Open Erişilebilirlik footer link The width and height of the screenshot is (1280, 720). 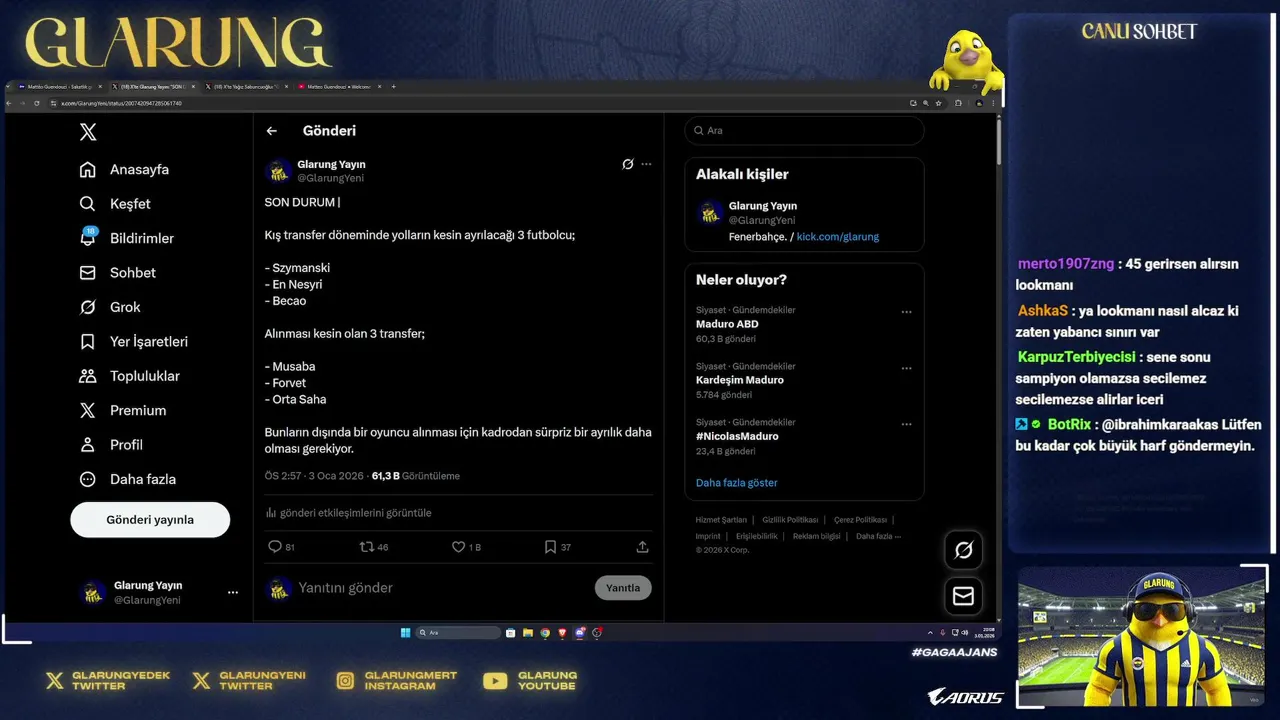757,536
